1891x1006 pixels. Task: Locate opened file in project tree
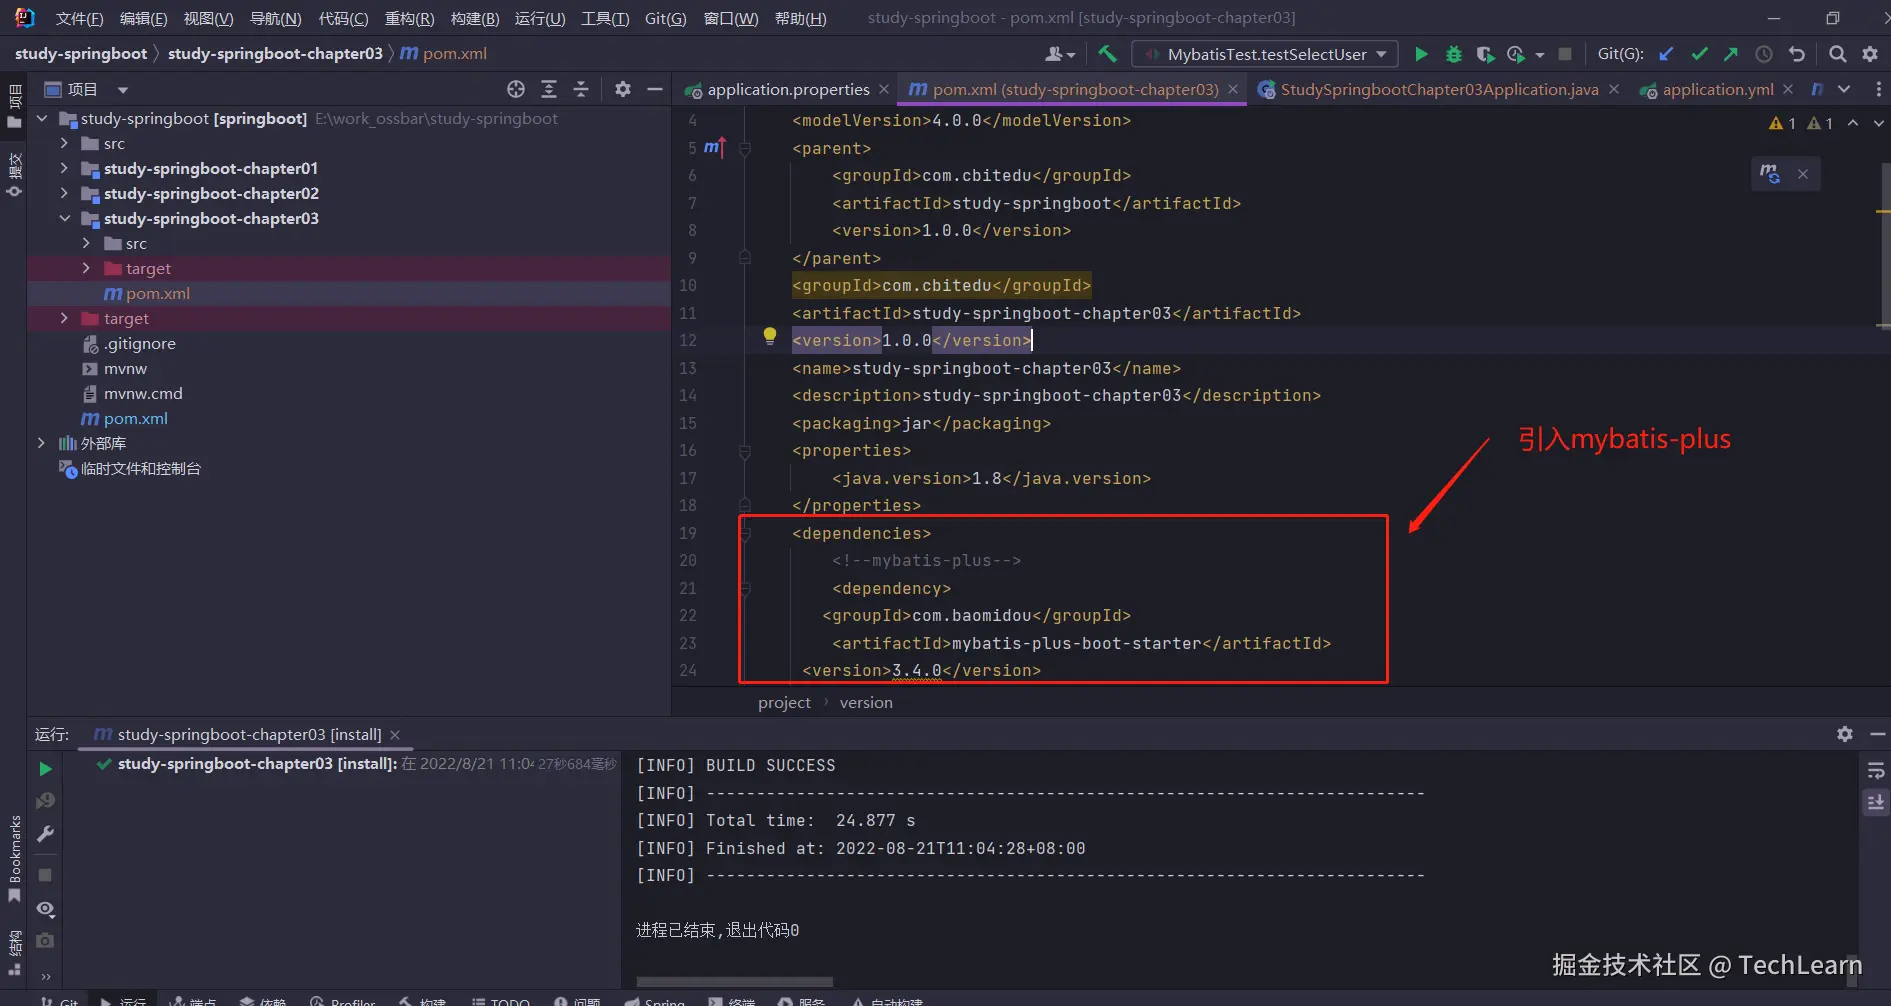(x=516, y=89)
